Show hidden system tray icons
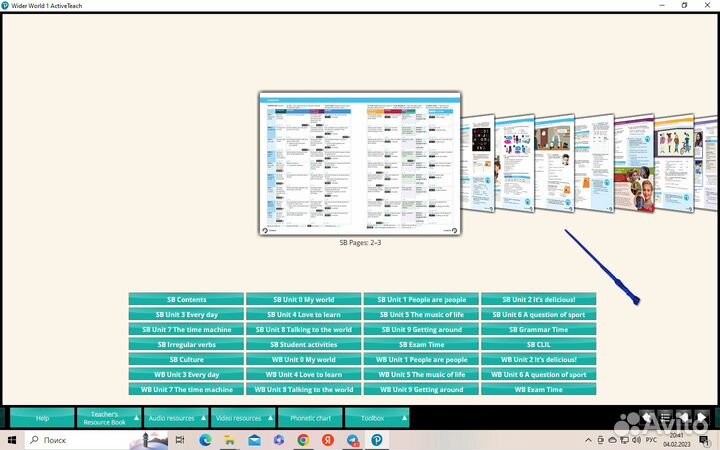The width and height of the screenshot is (720, 450). click(x=588, y=440)
